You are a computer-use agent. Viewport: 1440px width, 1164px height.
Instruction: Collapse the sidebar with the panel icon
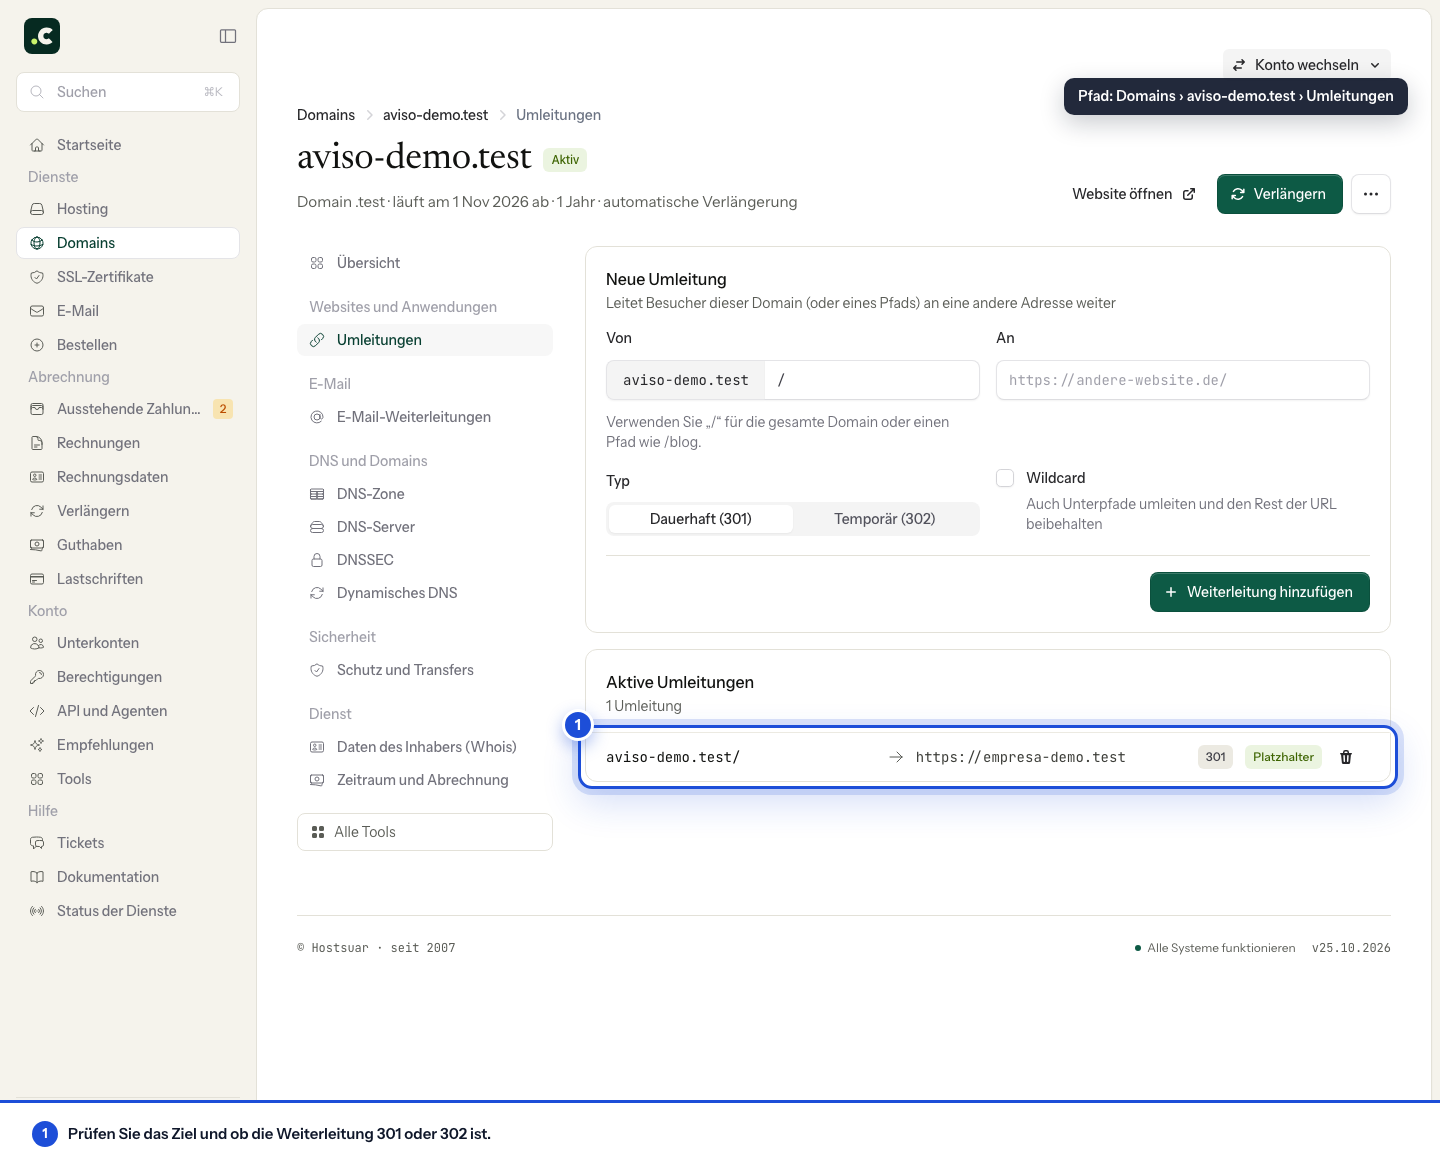coord(228,36)
